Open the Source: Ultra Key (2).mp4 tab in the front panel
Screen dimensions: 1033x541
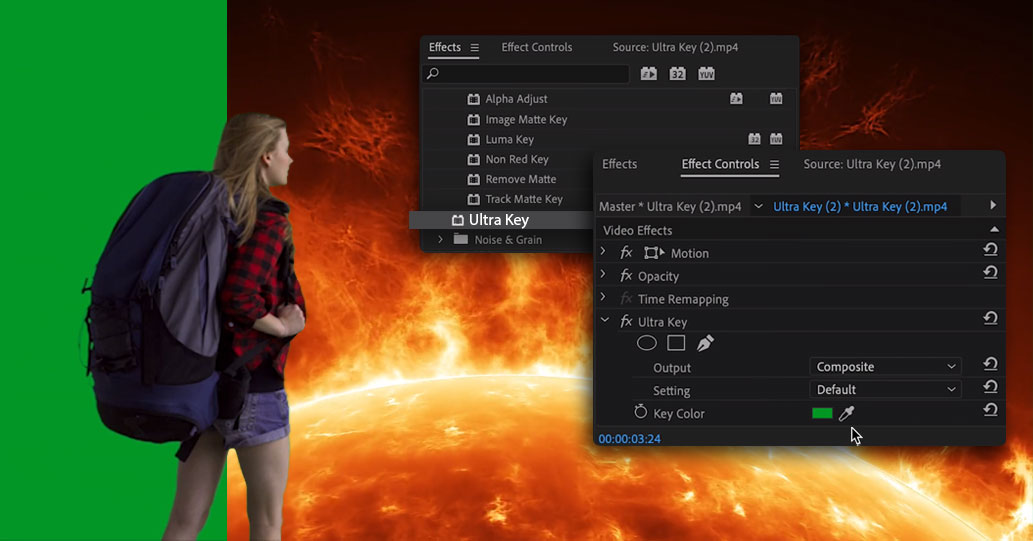(872, 164)
